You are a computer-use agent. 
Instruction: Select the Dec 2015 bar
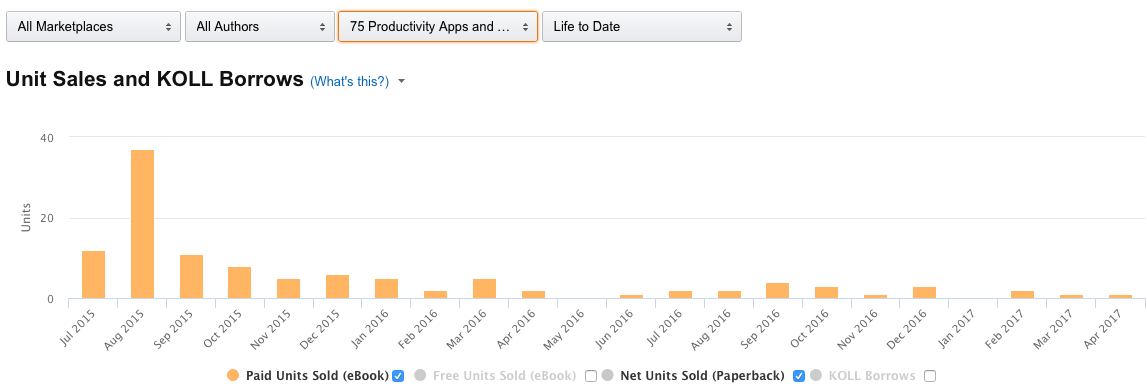[x=338, y=287]
